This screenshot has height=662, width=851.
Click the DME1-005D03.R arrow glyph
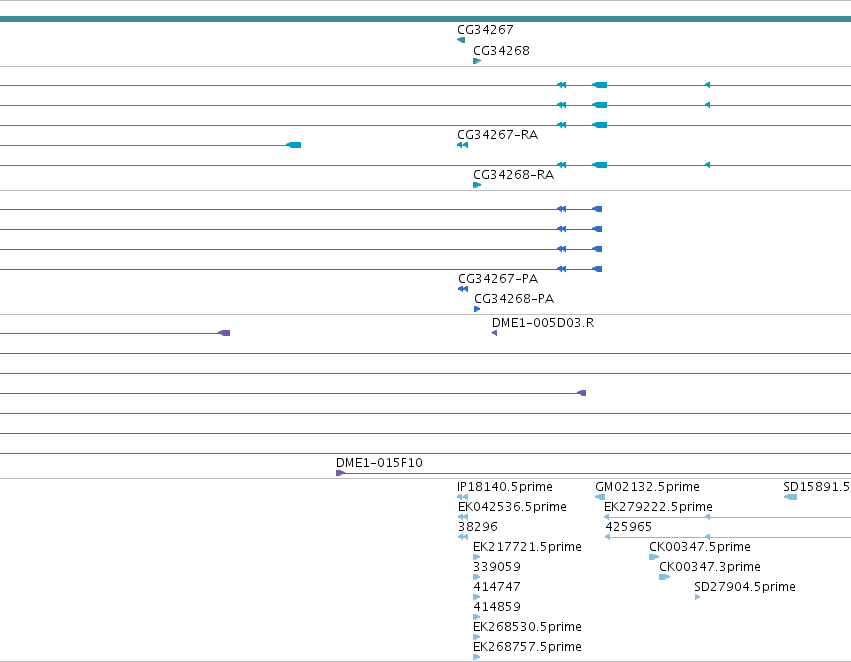pyautogui.click(x=494, y=333)
